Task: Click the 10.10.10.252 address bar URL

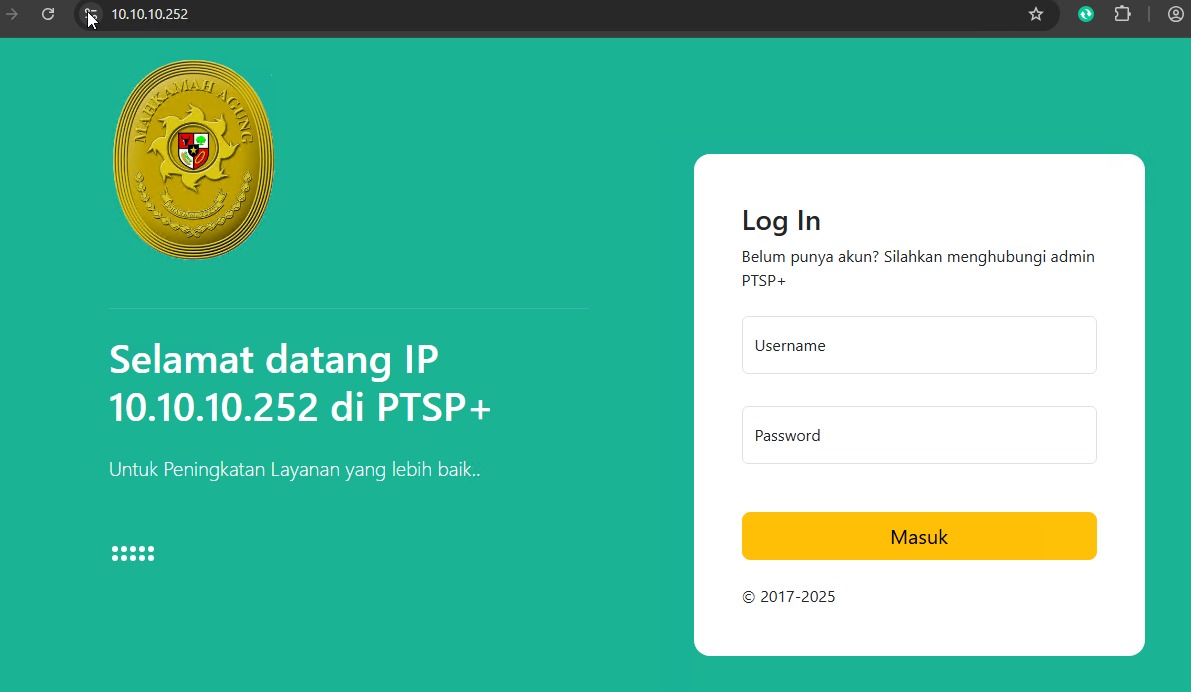Action: click(x=150, y=15)
